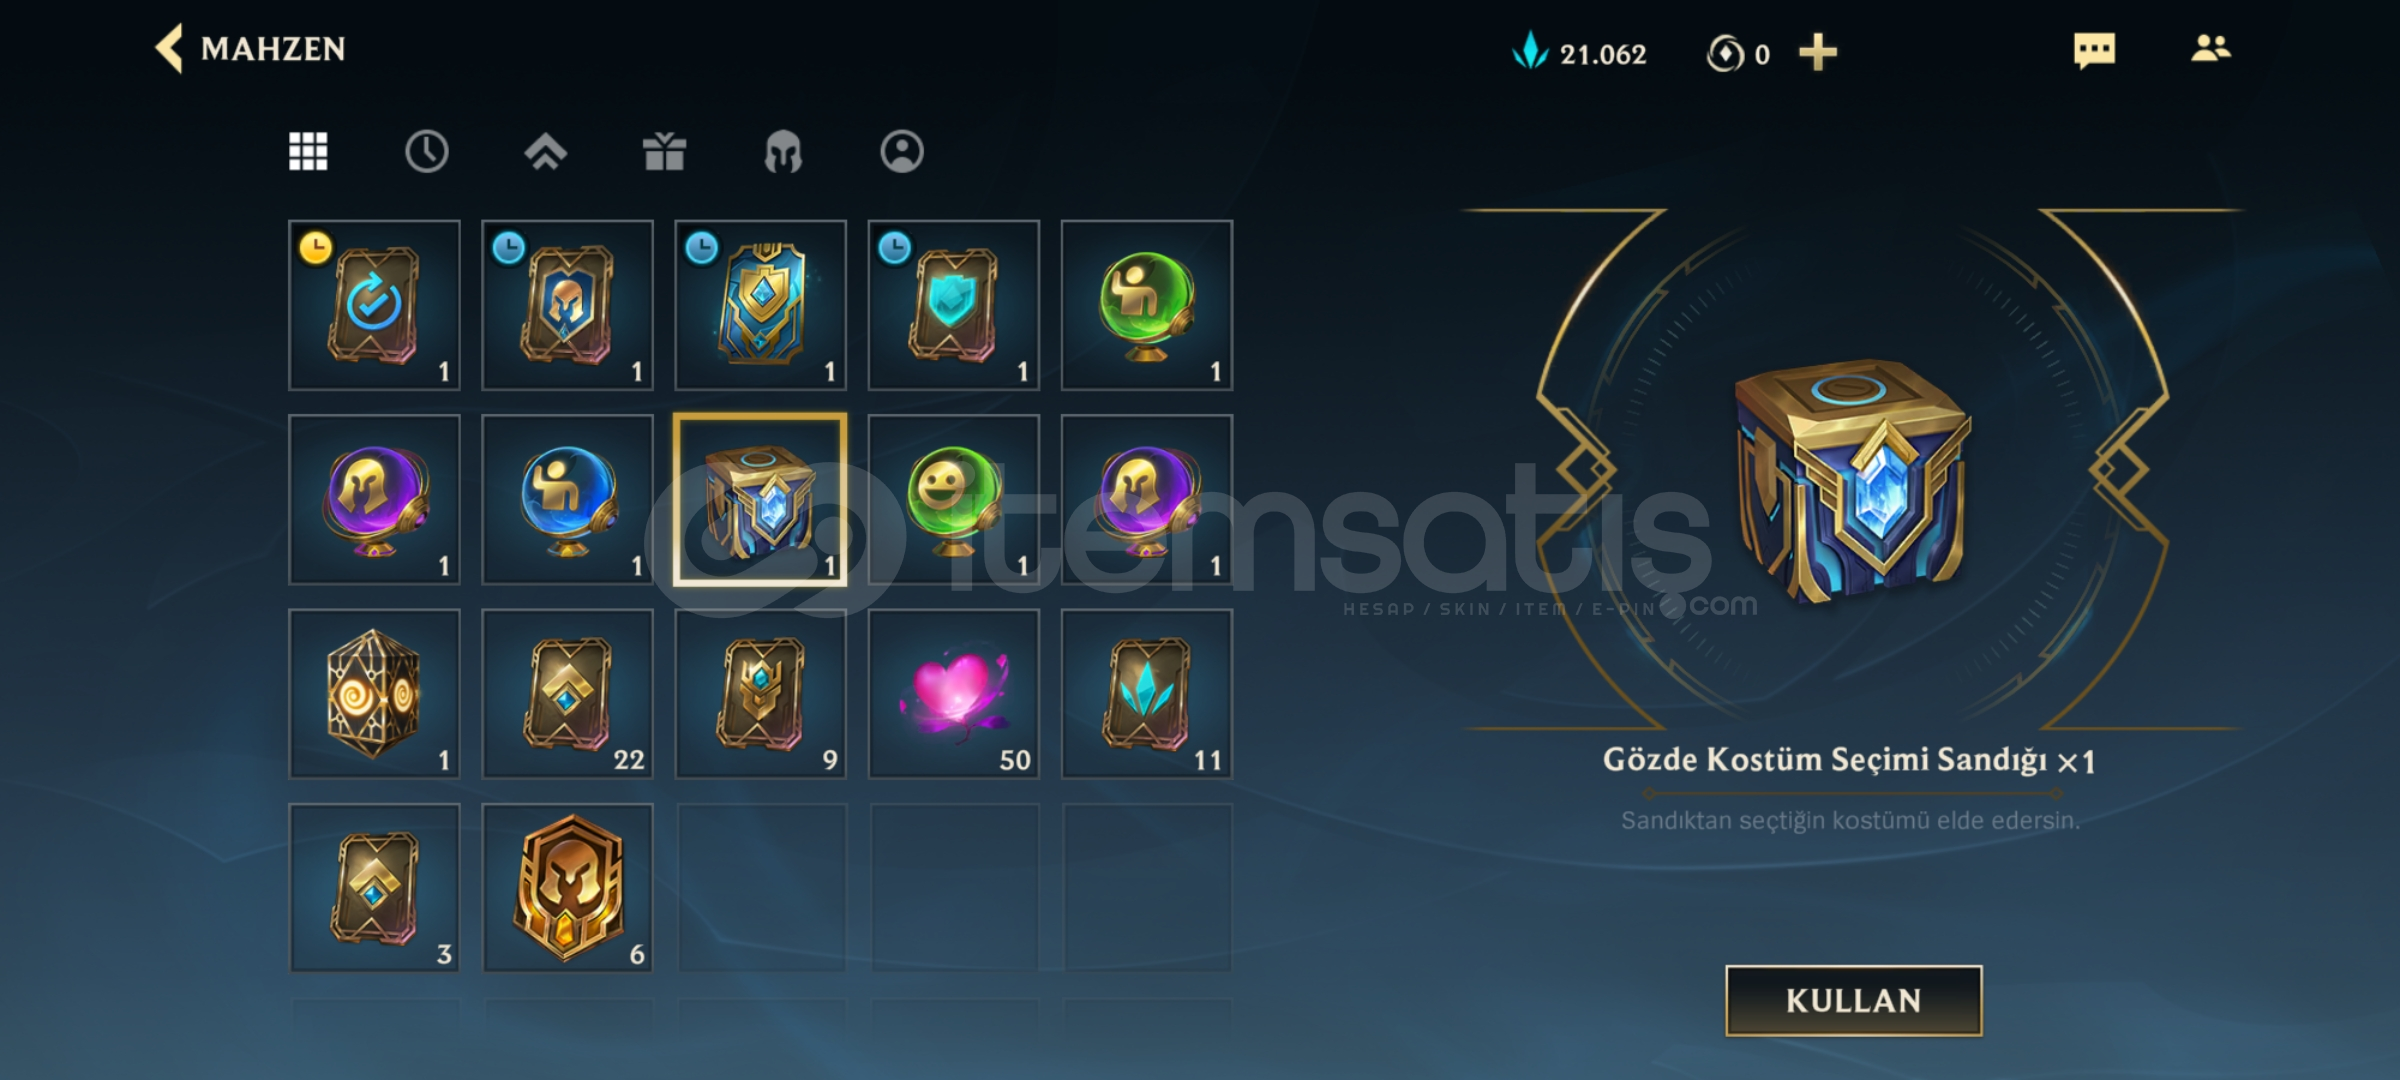Select the orange helmet badge item with 6
Screen dimensions: 2400x1080
point(568,888)
